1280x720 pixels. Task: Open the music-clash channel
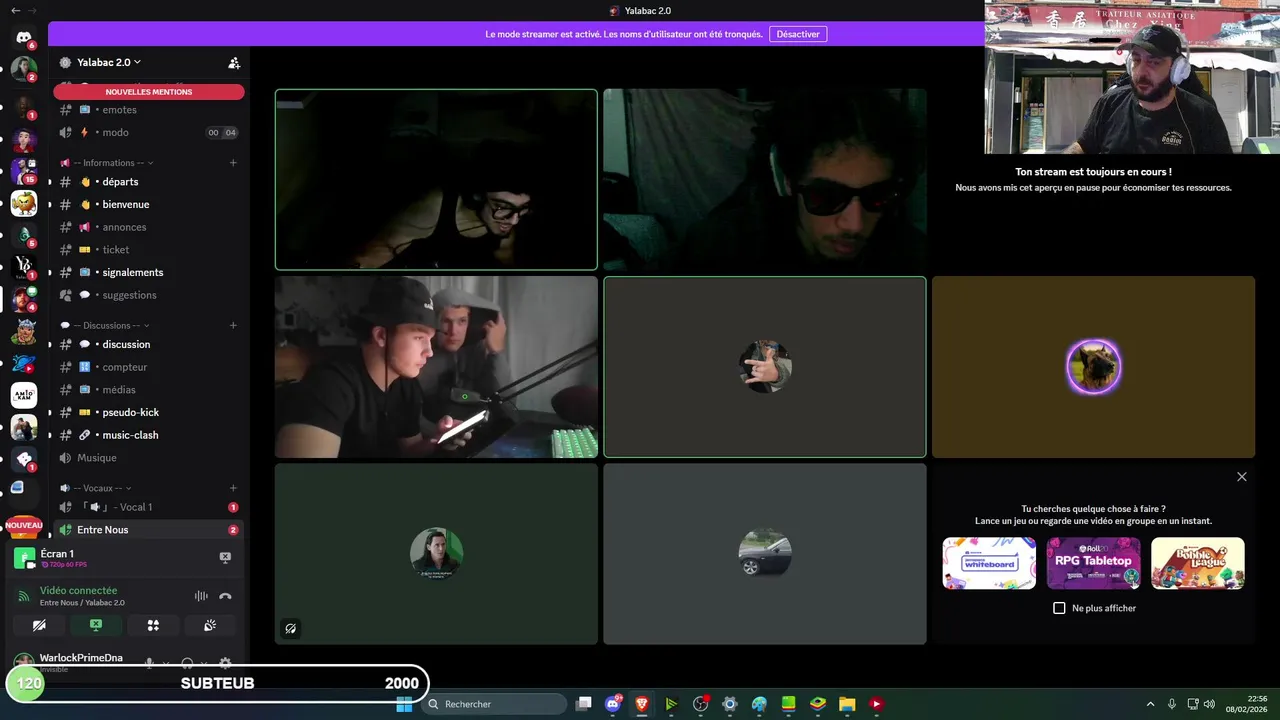[x=149, y=435]
